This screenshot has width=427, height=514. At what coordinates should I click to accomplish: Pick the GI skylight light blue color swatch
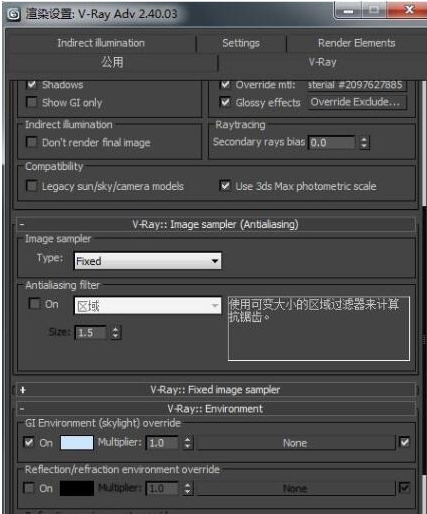click(x=77, y=443)
